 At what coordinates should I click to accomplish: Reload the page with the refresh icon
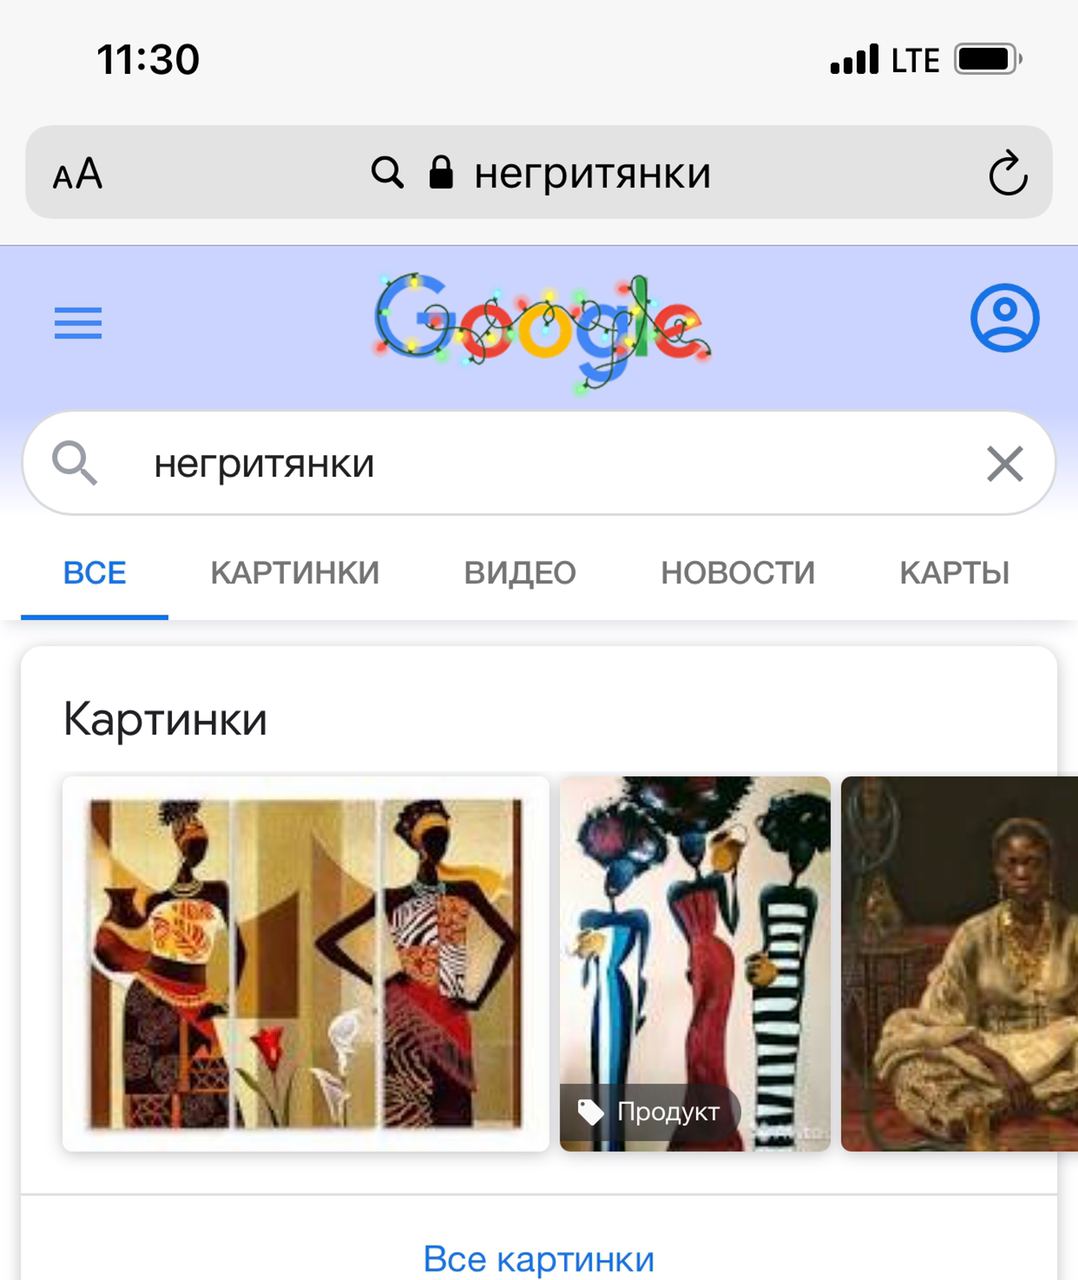[1007, 173]
